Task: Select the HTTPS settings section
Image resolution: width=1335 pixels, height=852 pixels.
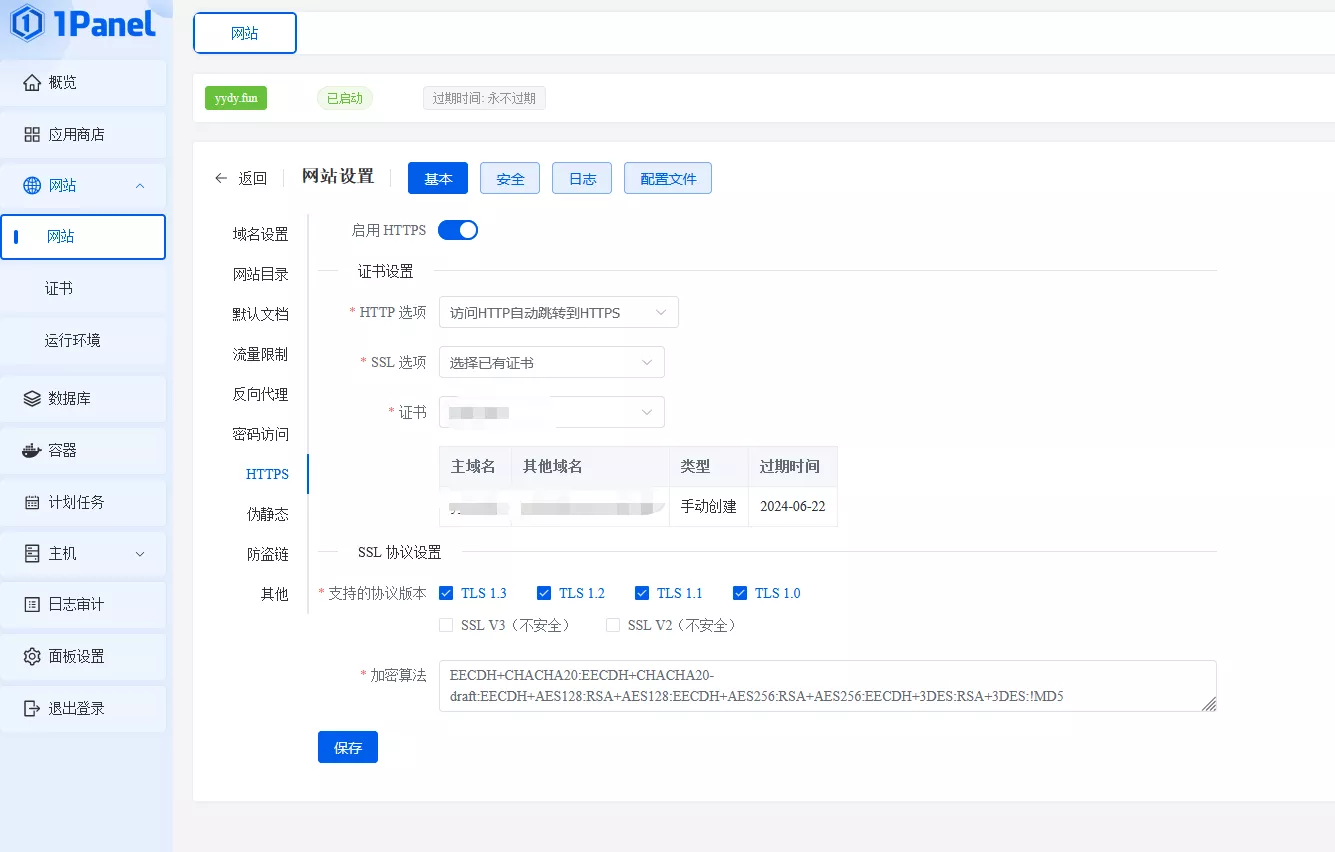Action: pyautogui.click(x=267, y=474)
